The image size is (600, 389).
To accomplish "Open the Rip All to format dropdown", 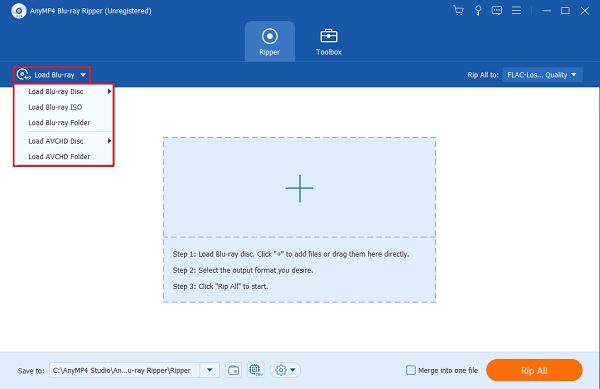I will pos(542,75).
